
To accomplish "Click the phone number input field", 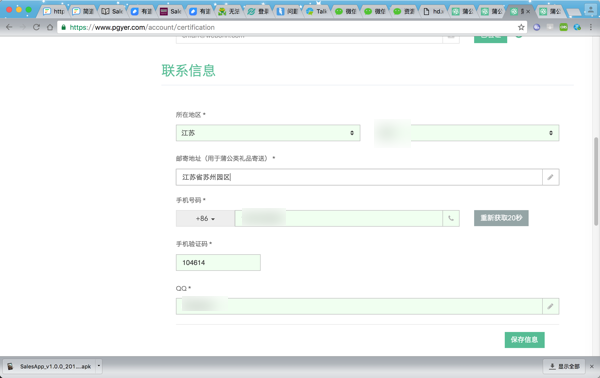I will click(x=338, y=218).
